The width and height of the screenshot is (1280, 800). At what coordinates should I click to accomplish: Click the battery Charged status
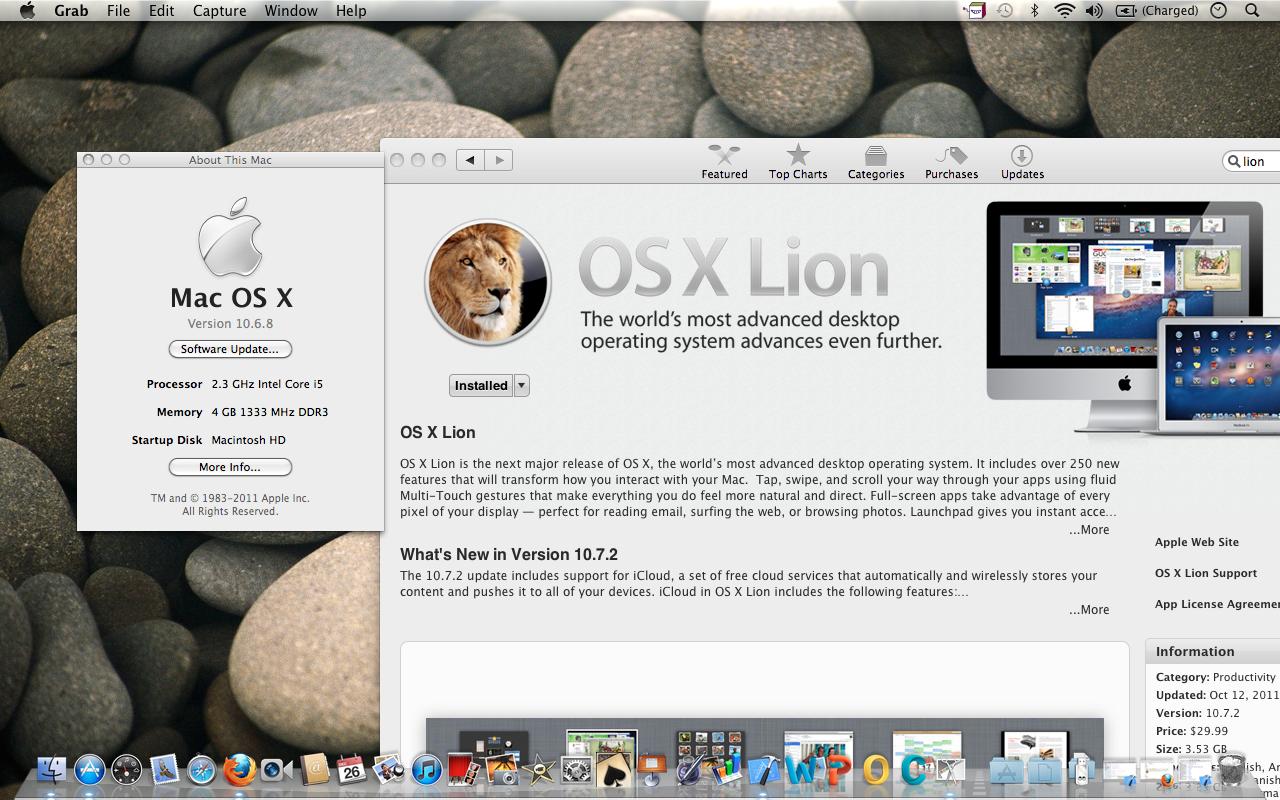pos(1156,11)
